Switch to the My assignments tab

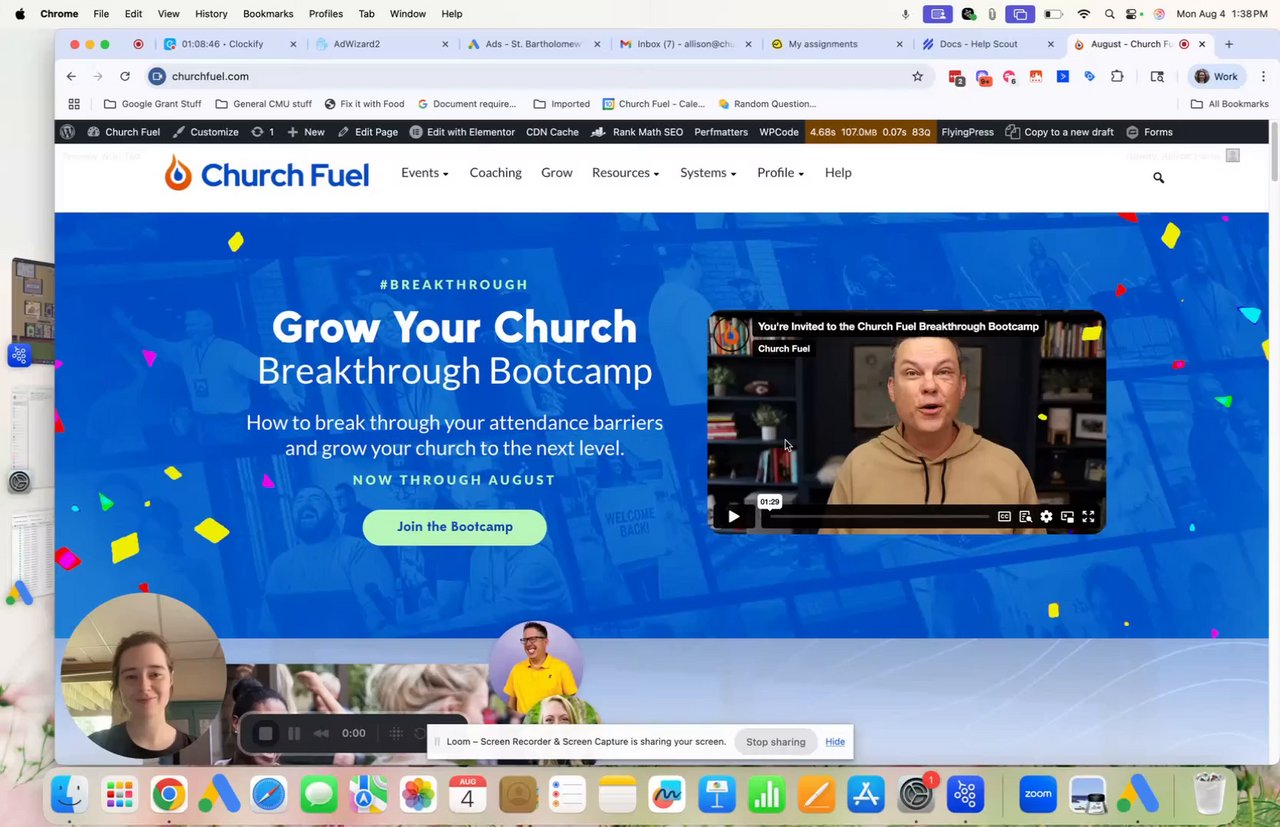(x=837, y=44)
